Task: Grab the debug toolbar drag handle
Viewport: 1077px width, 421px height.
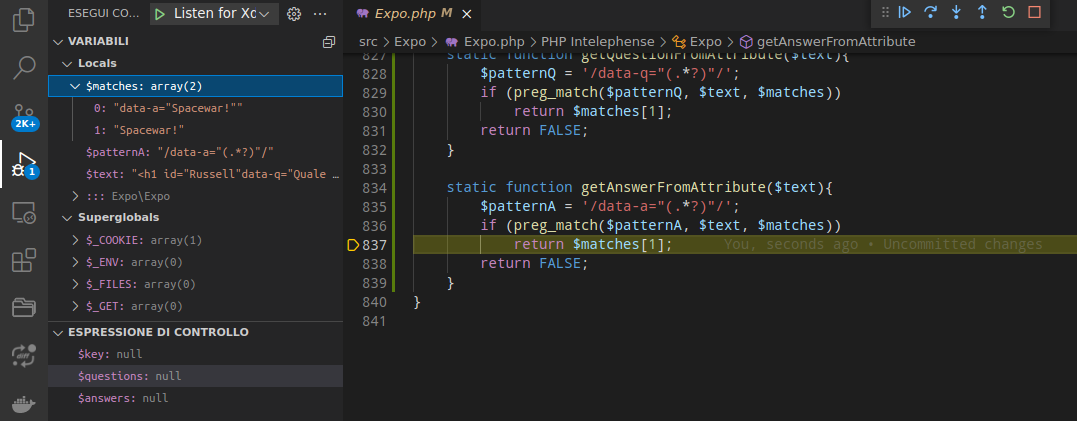Action: tap(885, 12)
